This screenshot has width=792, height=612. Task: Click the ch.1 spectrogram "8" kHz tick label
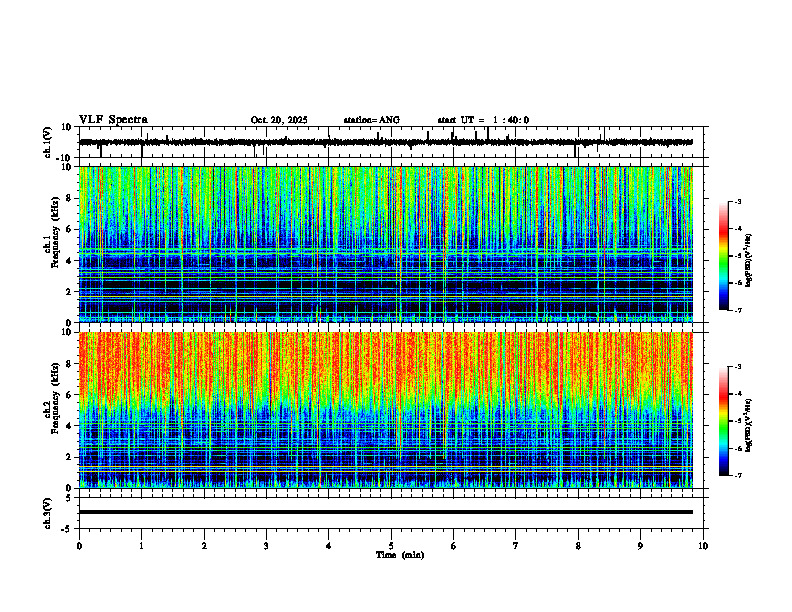tap(69, 198)
